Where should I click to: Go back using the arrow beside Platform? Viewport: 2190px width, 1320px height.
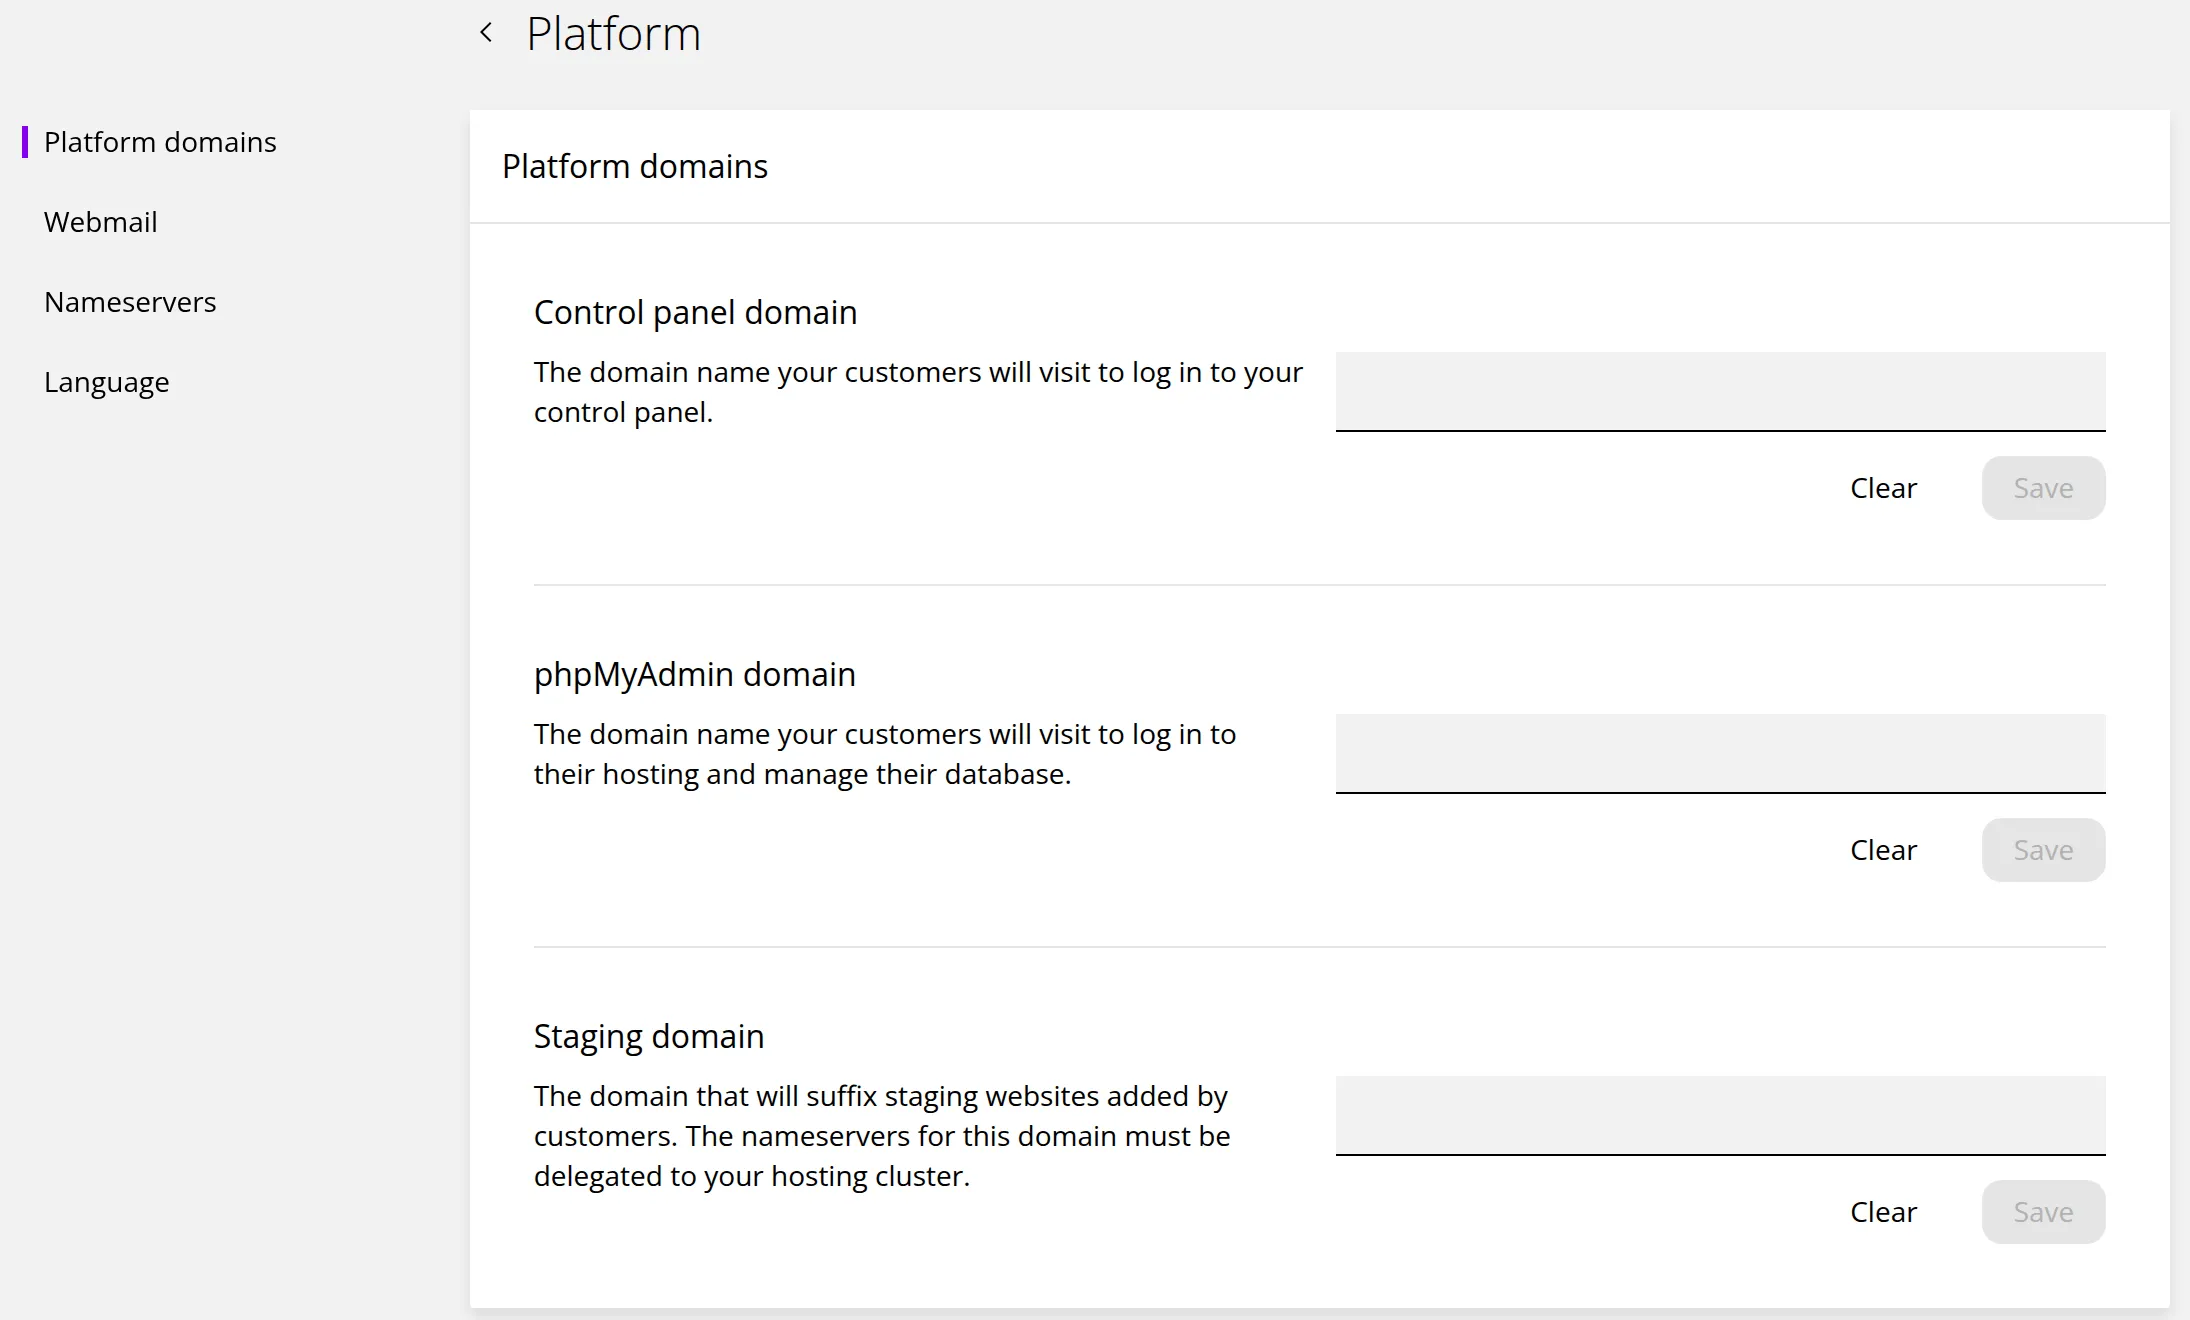(486, 33)
